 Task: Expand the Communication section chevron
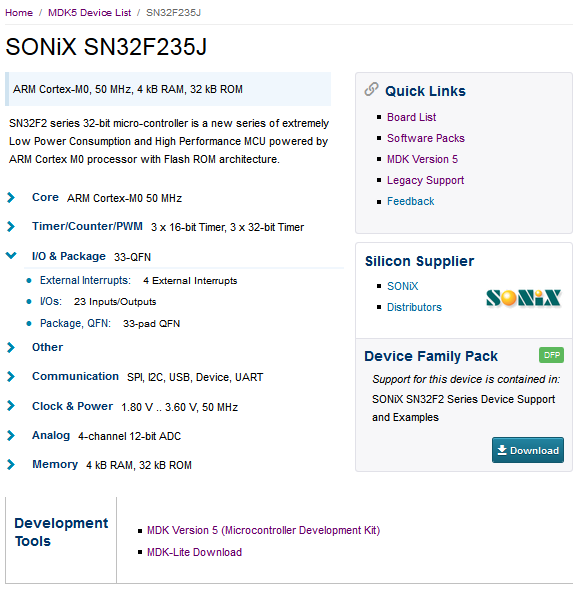click(11, 376)
